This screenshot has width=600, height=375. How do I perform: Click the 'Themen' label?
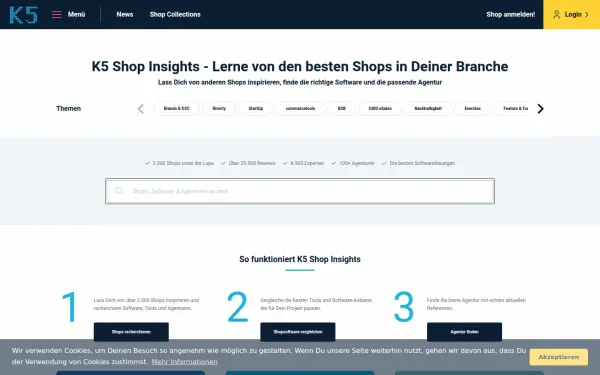pyautogui.click(x=68, y=109)
